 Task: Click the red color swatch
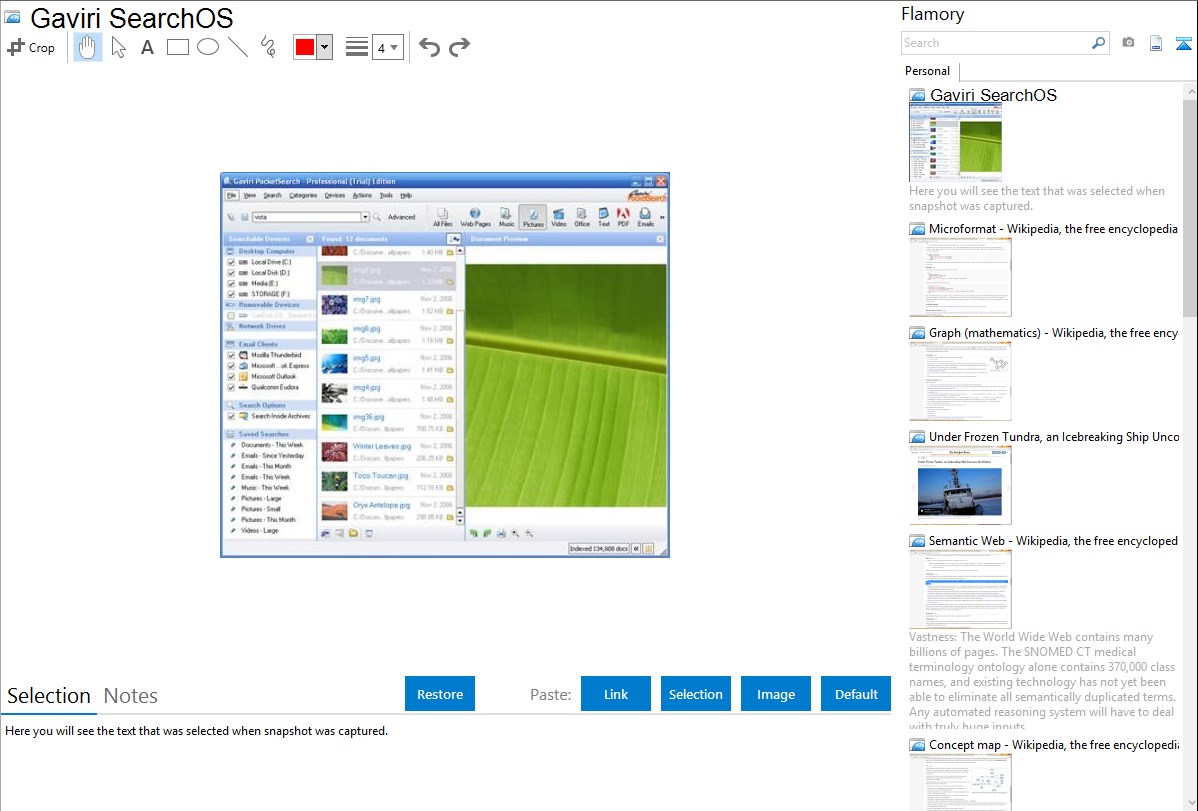(305, 47)
